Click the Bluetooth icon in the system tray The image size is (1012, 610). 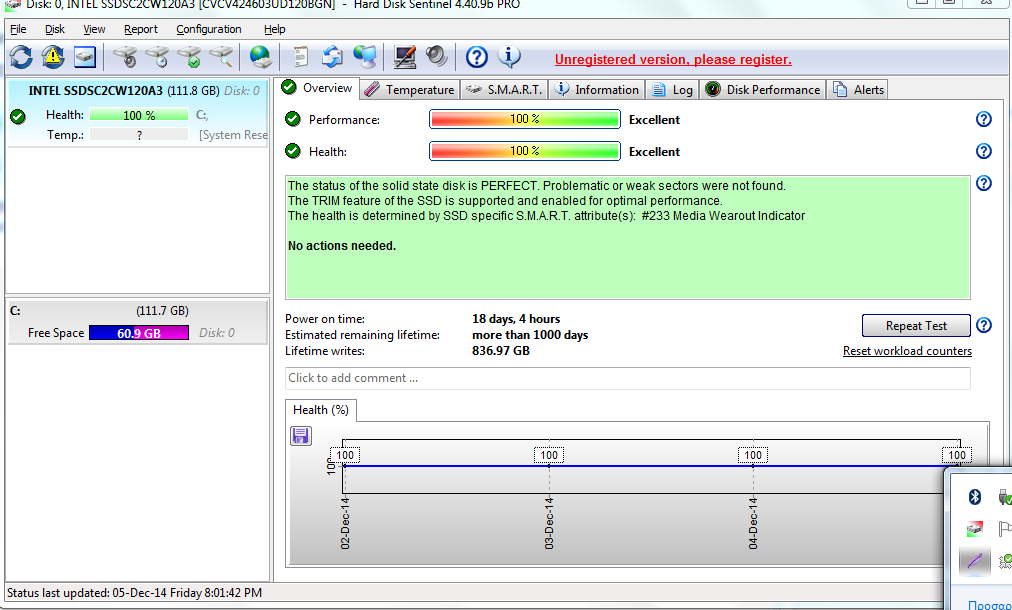point(975,496)
